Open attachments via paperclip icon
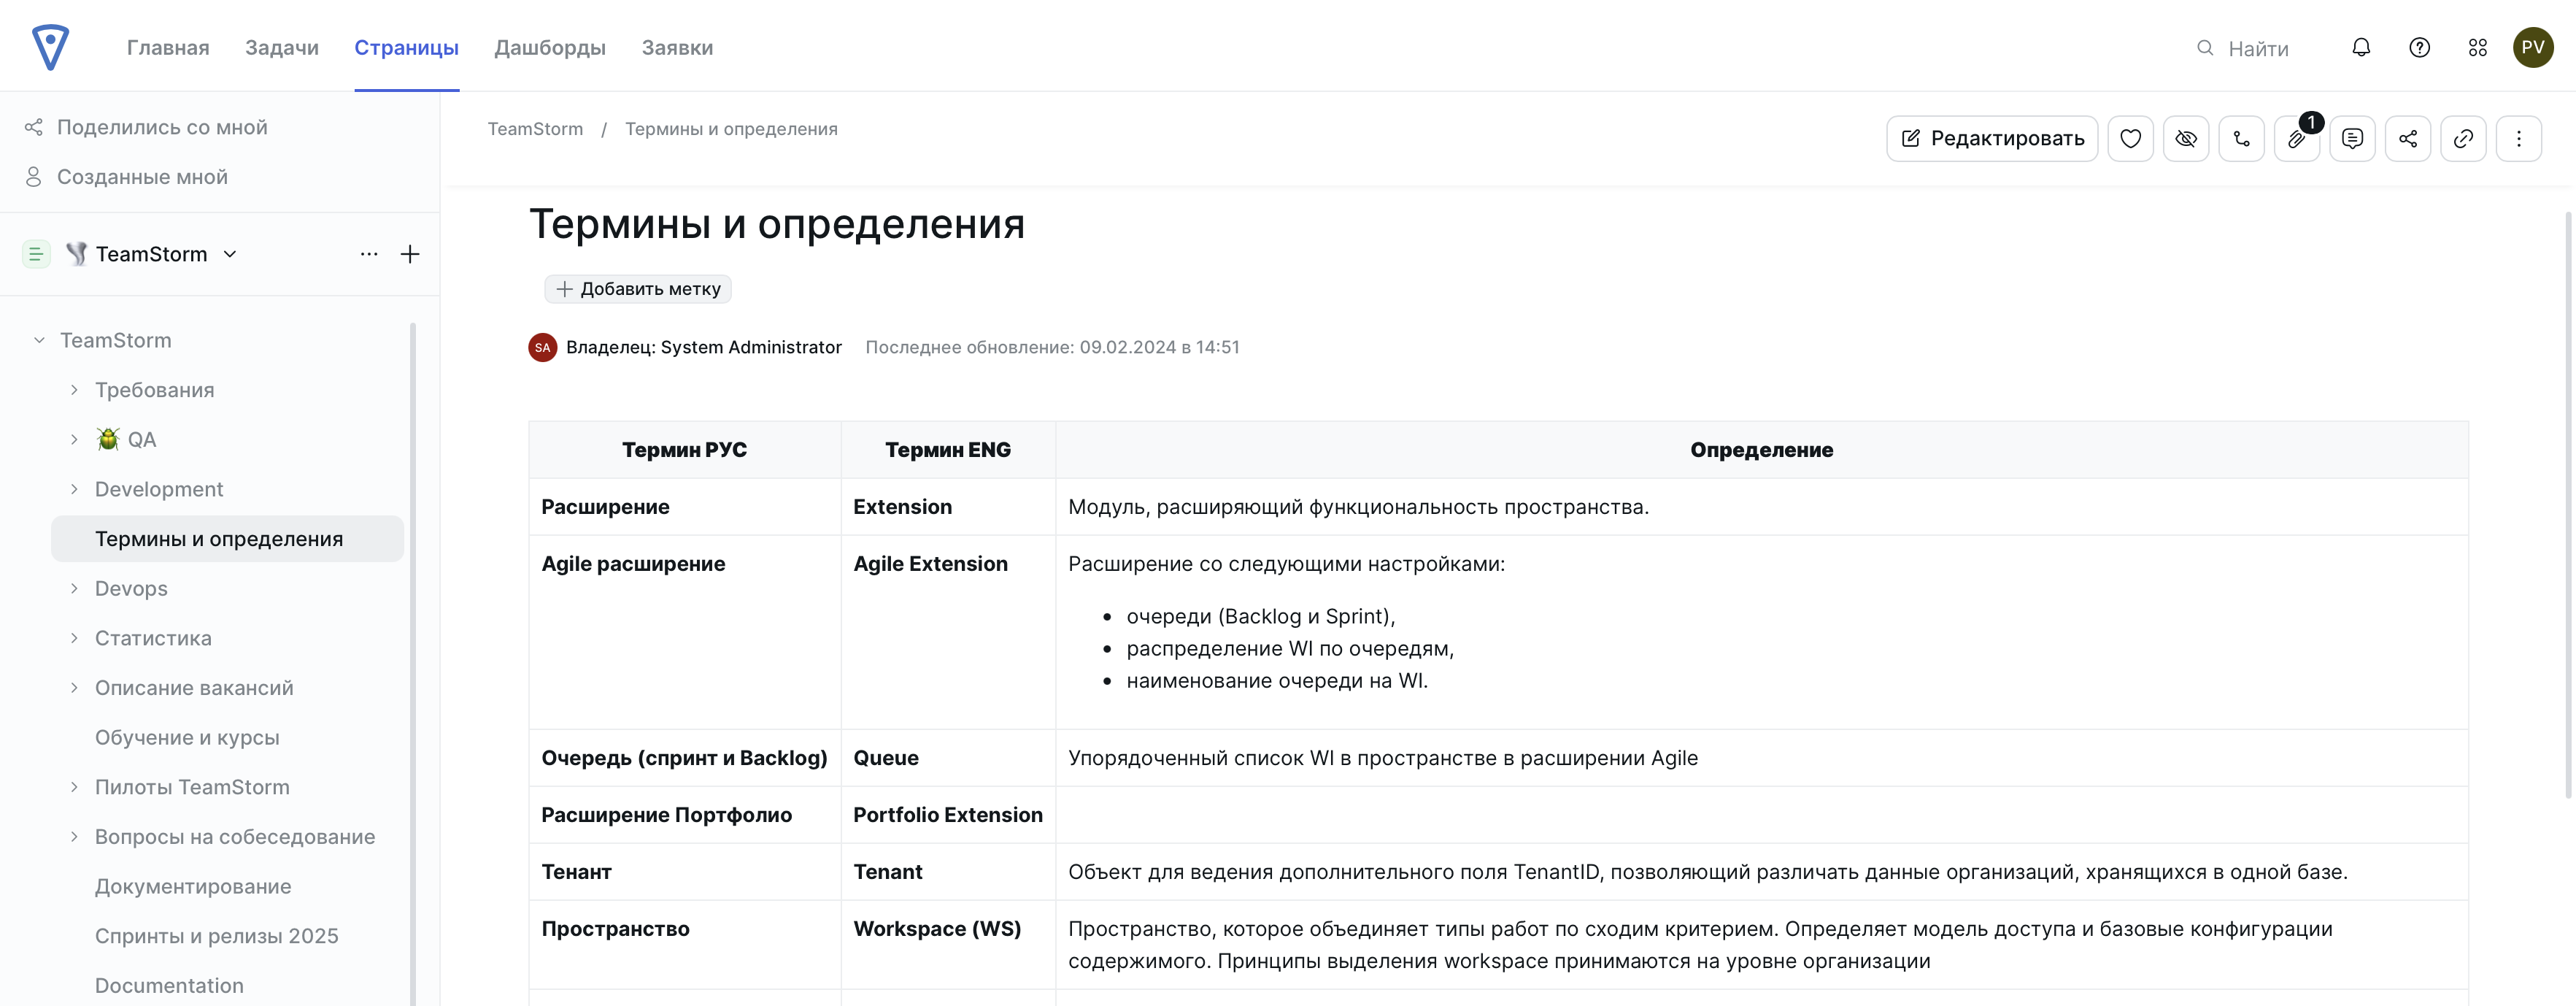The width and height of the screenshot is (2576, 1006). tap(2297, 138)
